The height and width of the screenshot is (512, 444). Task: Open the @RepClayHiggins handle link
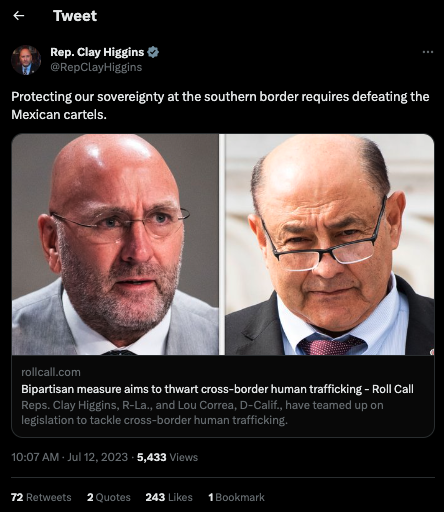[x=96, y=67]
